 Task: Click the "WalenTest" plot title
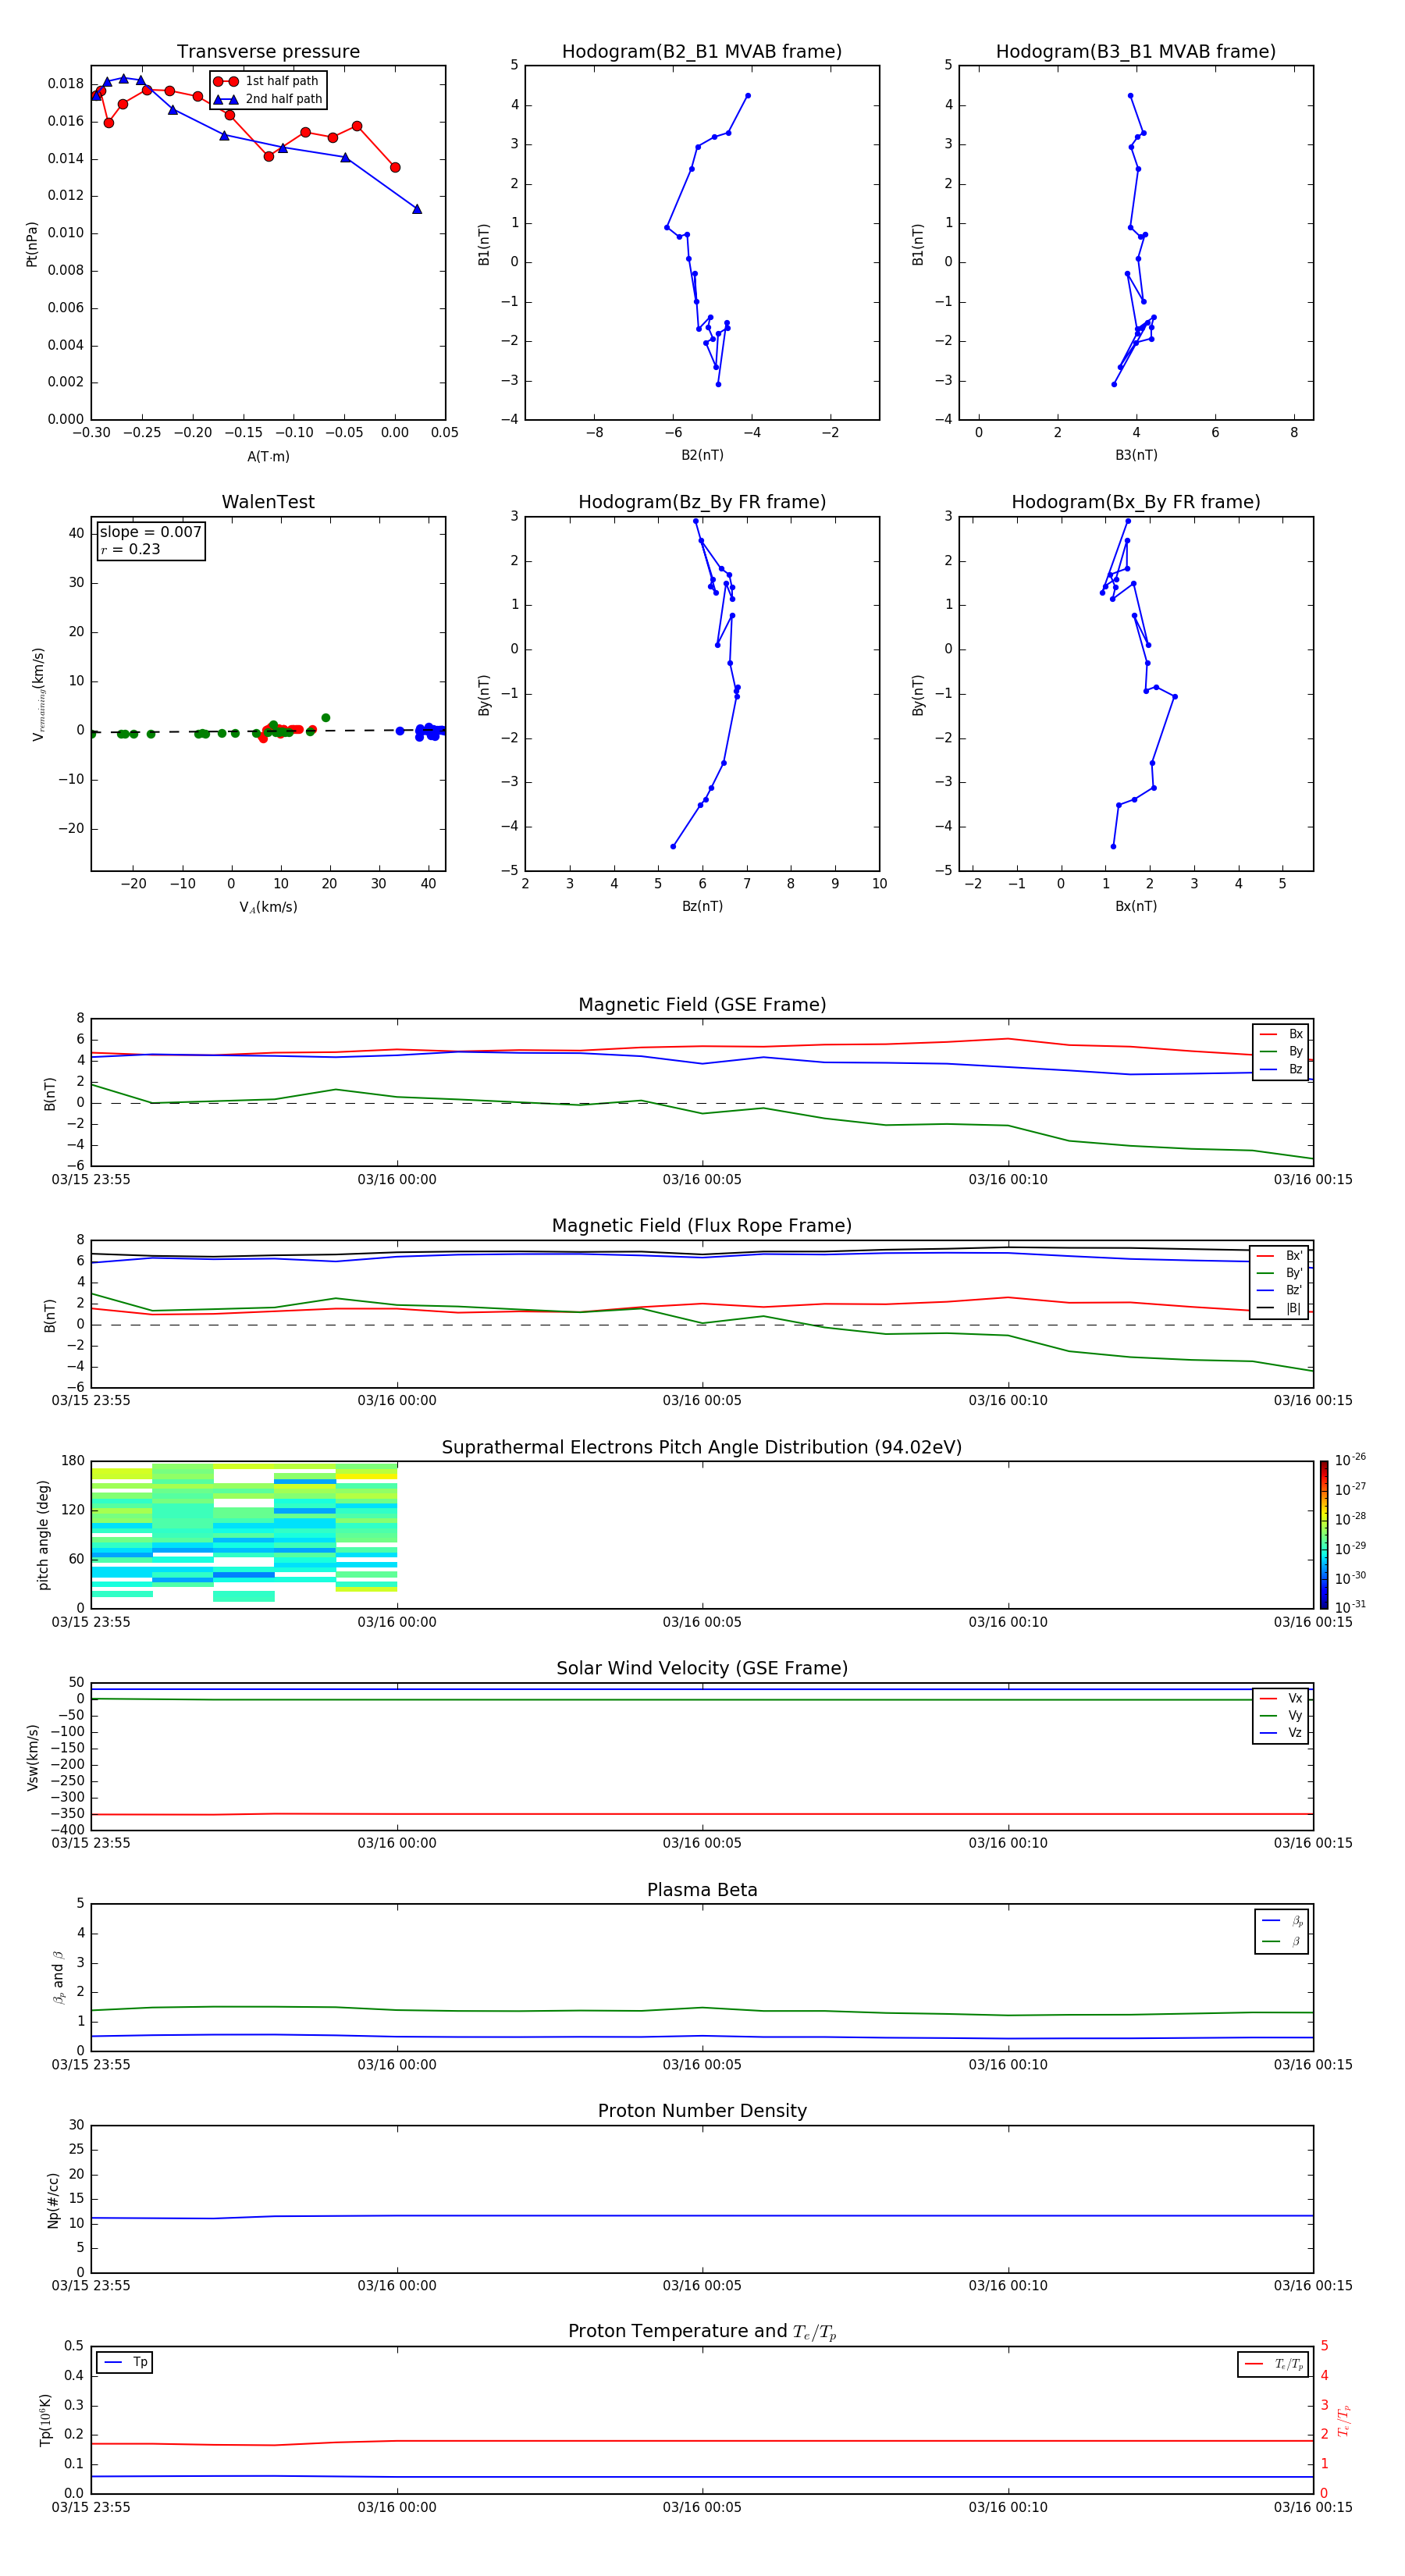point(268,502)
